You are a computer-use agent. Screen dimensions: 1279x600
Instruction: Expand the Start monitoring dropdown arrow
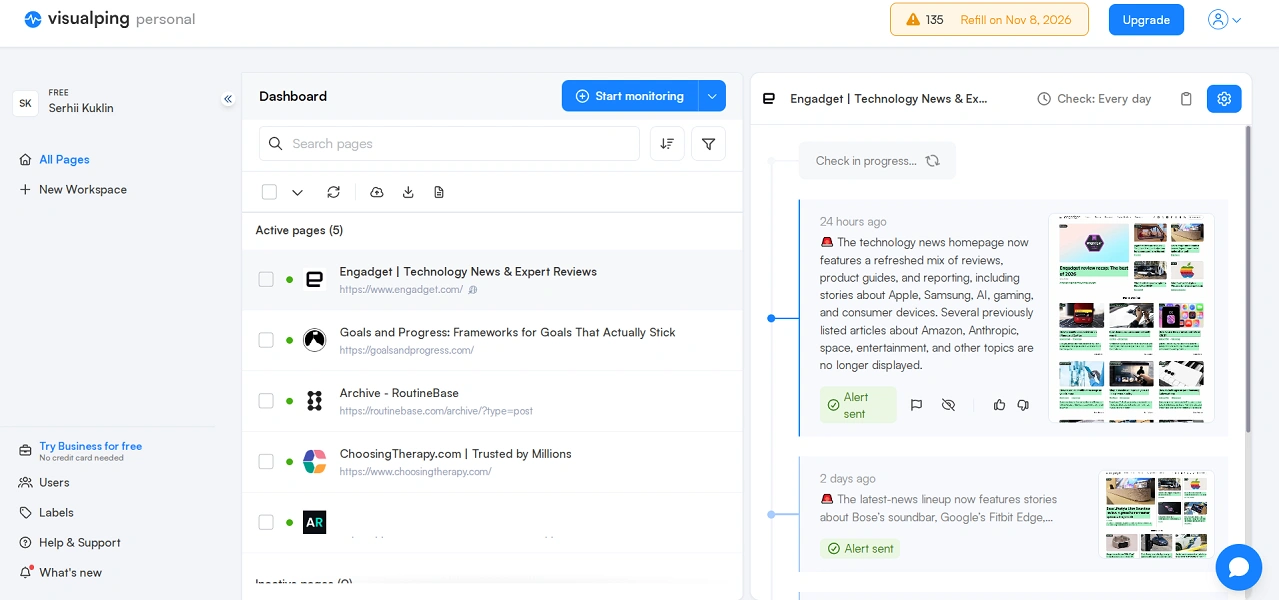(712, 96)
